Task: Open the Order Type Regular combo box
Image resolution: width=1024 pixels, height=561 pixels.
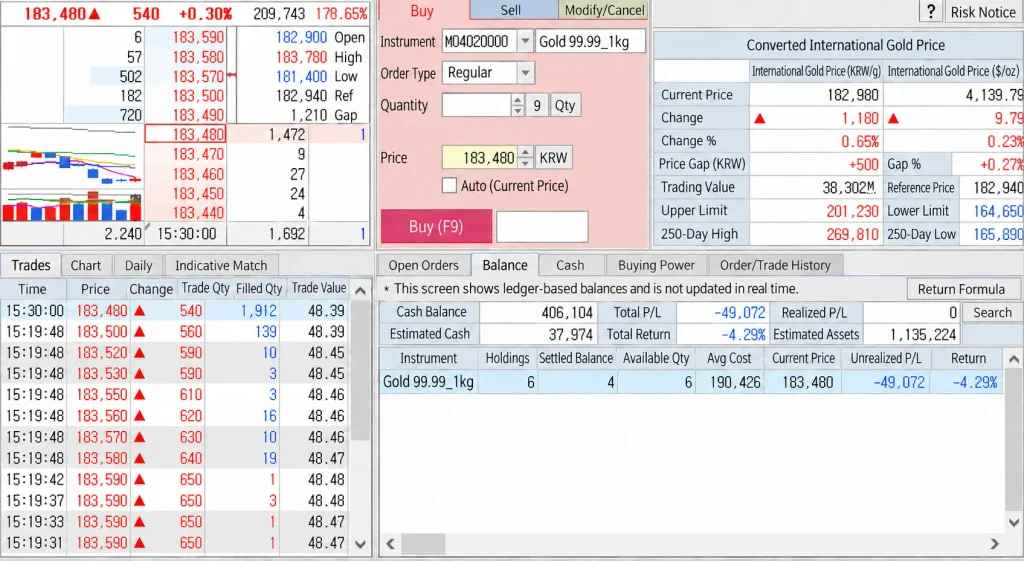Action: 488,72
